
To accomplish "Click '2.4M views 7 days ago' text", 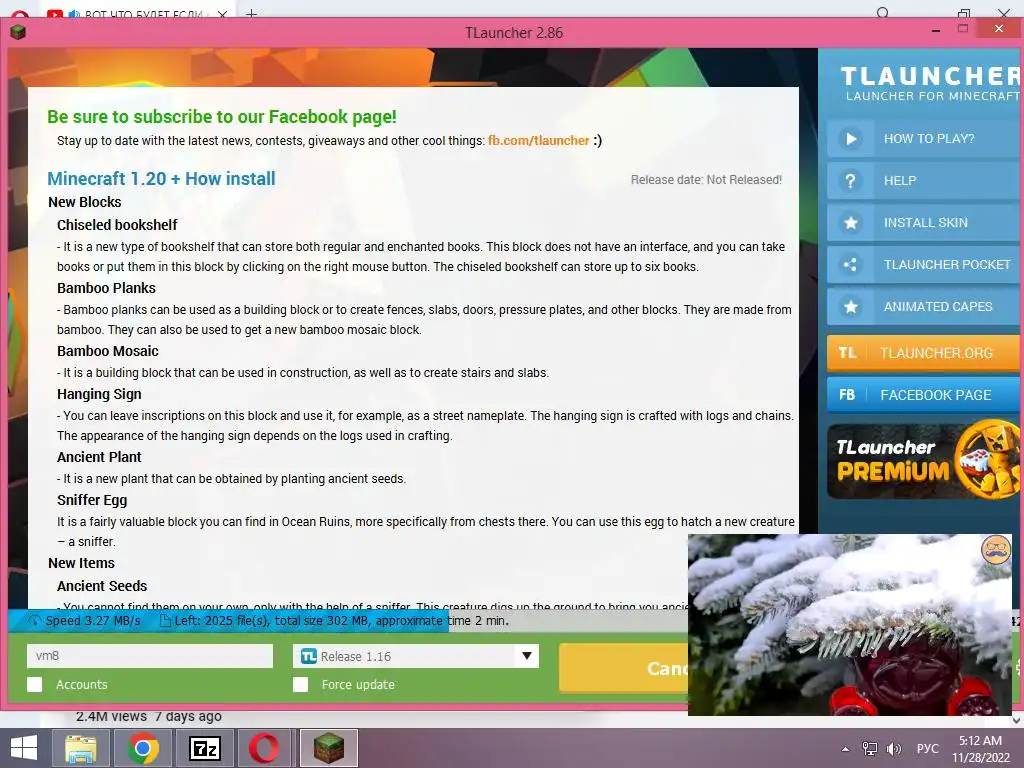I will pyautogui.click(x=149, y=716).
